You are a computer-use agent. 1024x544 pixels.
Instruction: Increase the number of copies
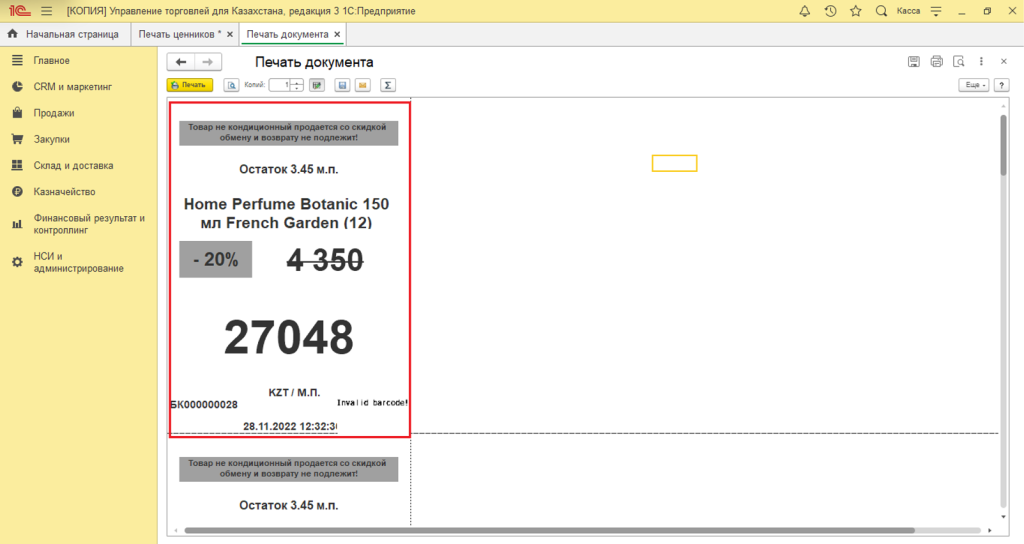297,82
